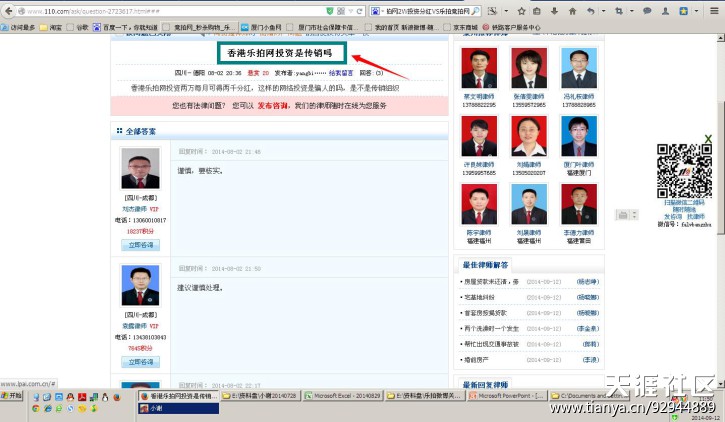
Task: Open the downloads arrow icon
Action: tap(554, 11)
